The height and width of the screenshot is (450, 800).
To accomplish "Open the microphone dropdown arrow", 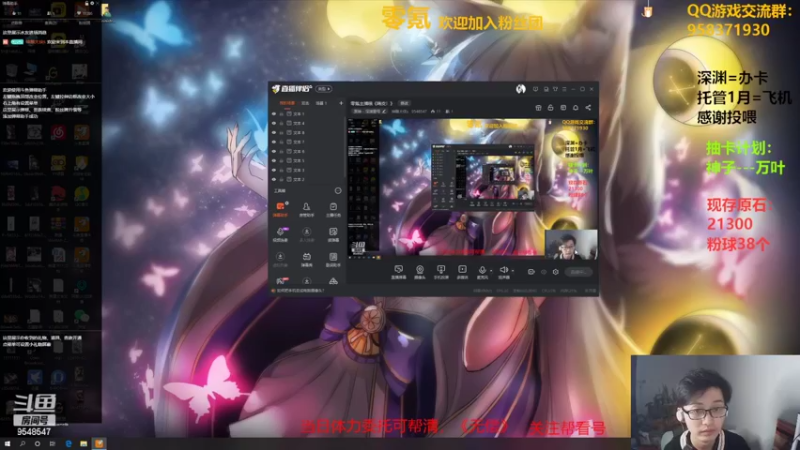I will pyautogui.click(x=491, y=270).
